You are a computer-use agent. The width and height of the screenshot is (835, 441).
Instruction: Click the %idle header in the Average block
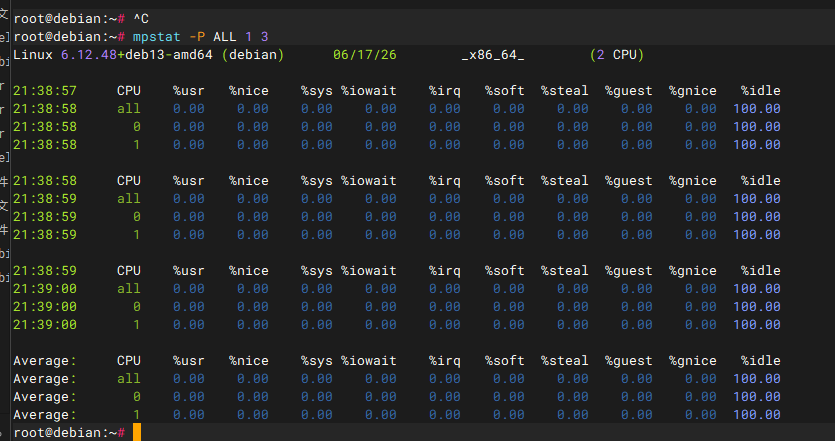(x=760, y=361)
